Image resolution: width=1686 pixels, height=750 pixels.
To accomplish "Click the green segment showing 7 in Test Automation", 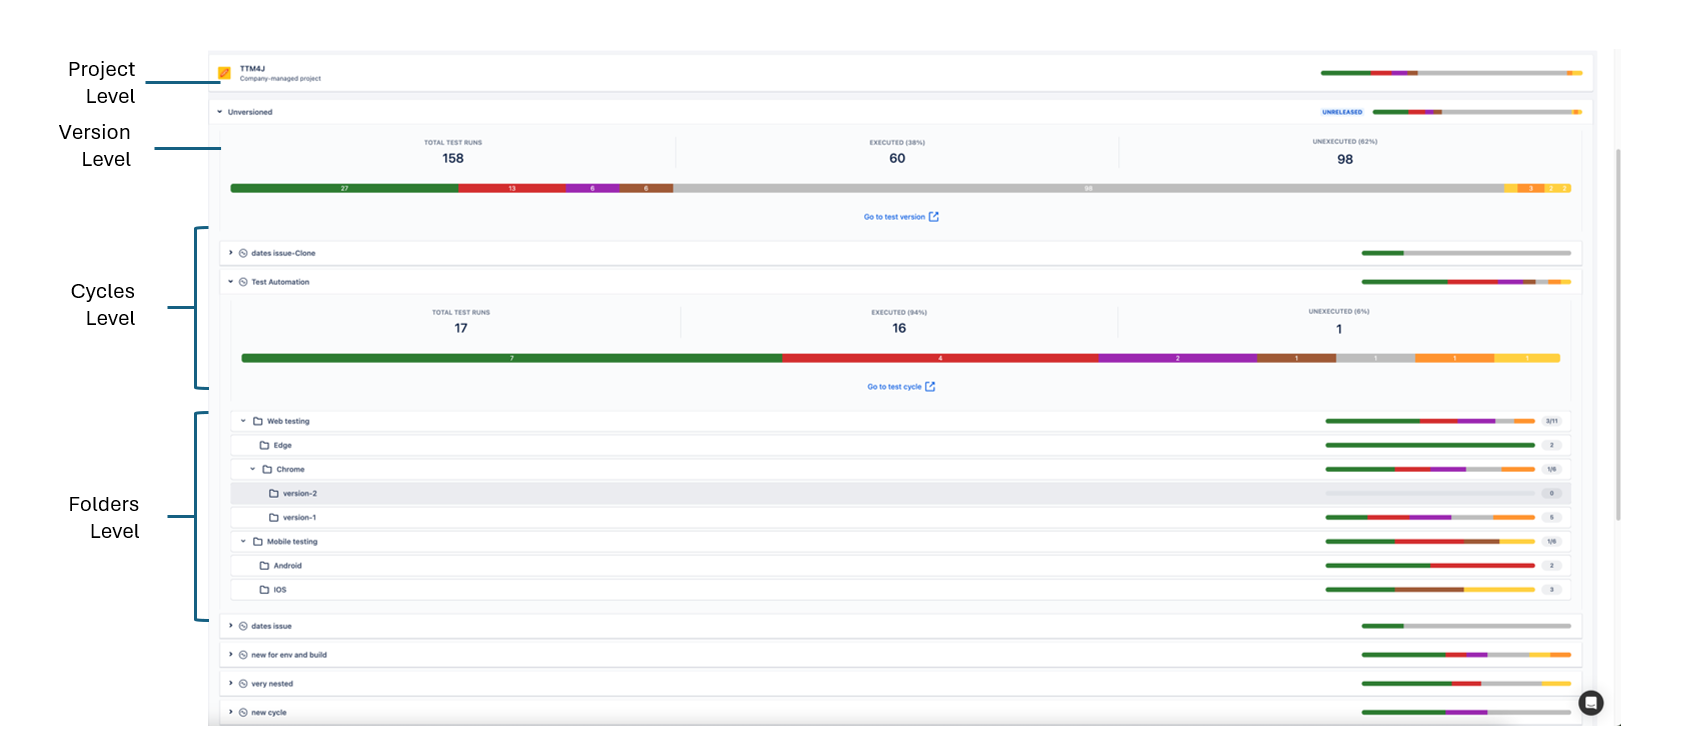I will tap(512, 358).
